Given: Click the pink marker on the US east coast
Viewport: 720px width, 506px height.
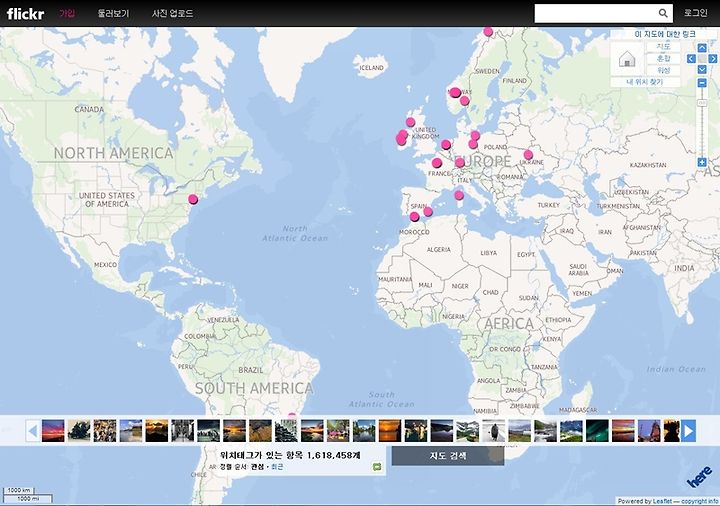Looking at the screenshot, I should click(193, 199).
